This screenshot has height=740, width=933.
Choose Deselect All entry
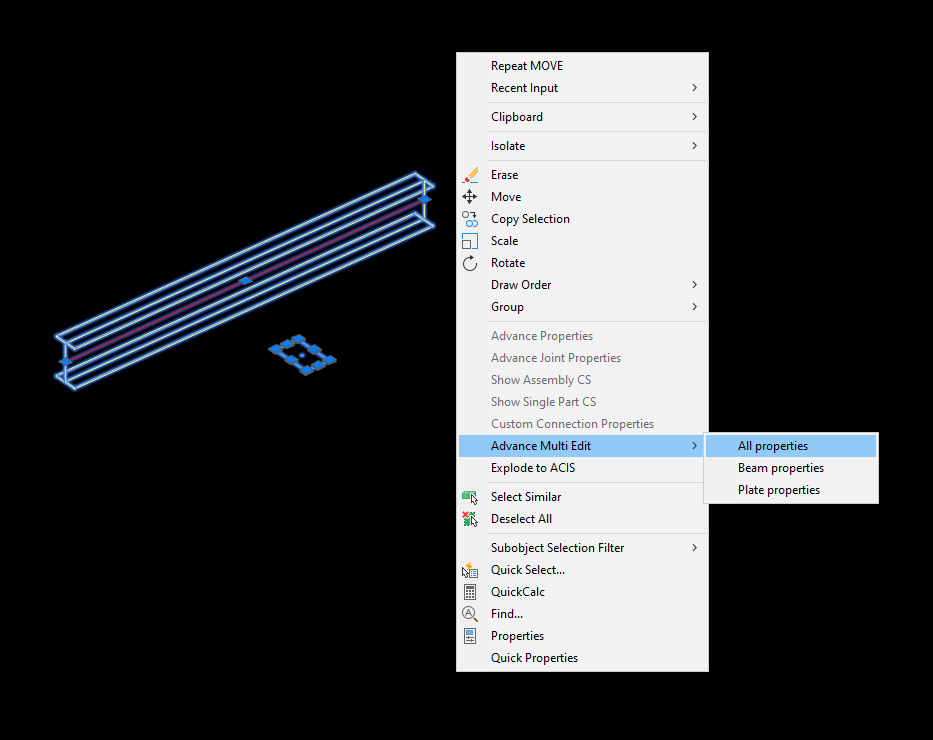(x=583, y=519)
